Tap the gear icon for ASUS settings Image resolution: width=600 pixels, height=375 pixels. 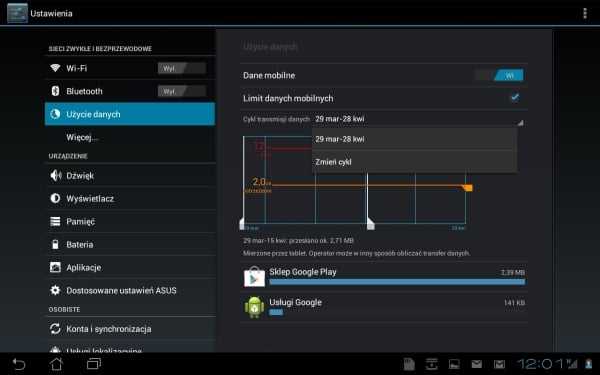(x=55, y=290)
